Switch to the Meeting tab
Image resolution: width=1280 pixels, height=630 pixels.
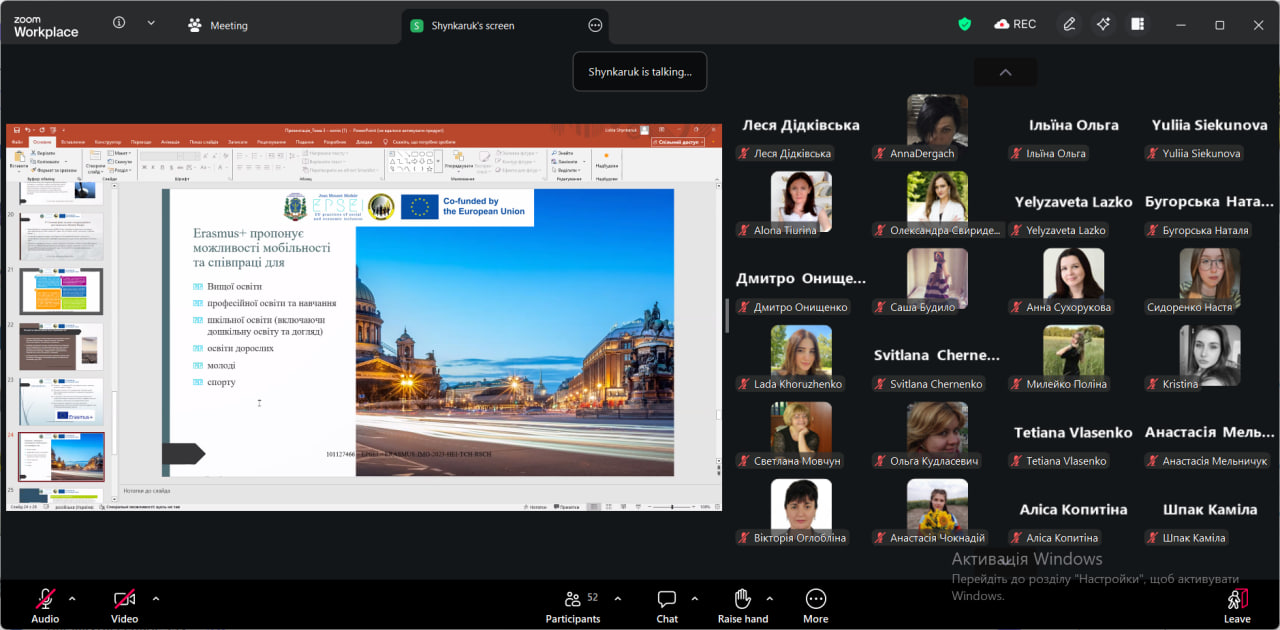(x=218, y=25)
